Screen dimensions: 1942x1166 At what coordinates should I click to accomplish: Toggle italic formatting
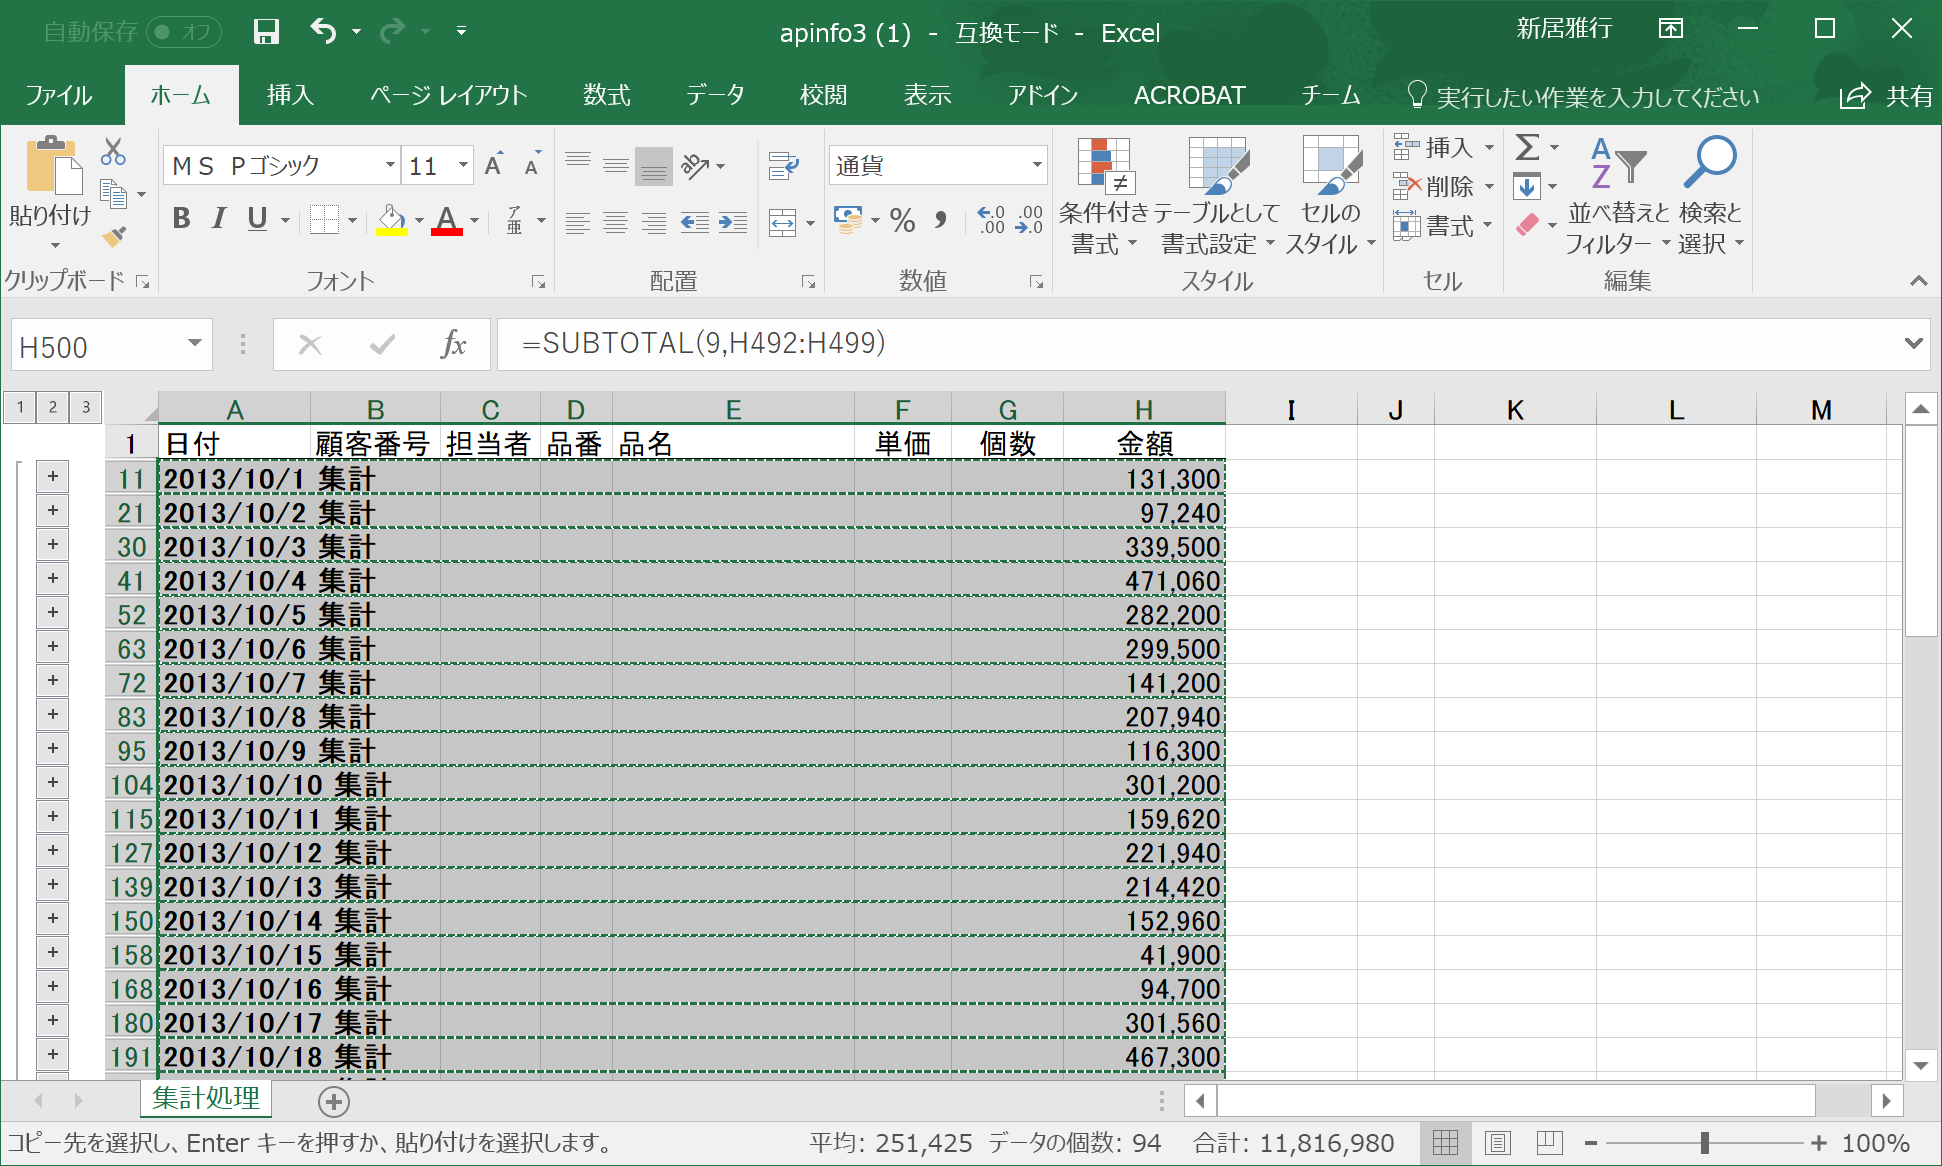(x=219, y=219)
